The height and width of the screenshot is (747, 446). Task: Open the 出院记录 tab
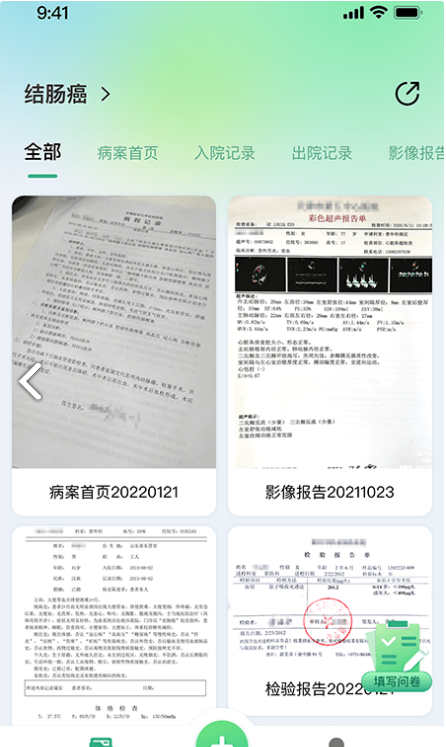click(x=322, y=153)
